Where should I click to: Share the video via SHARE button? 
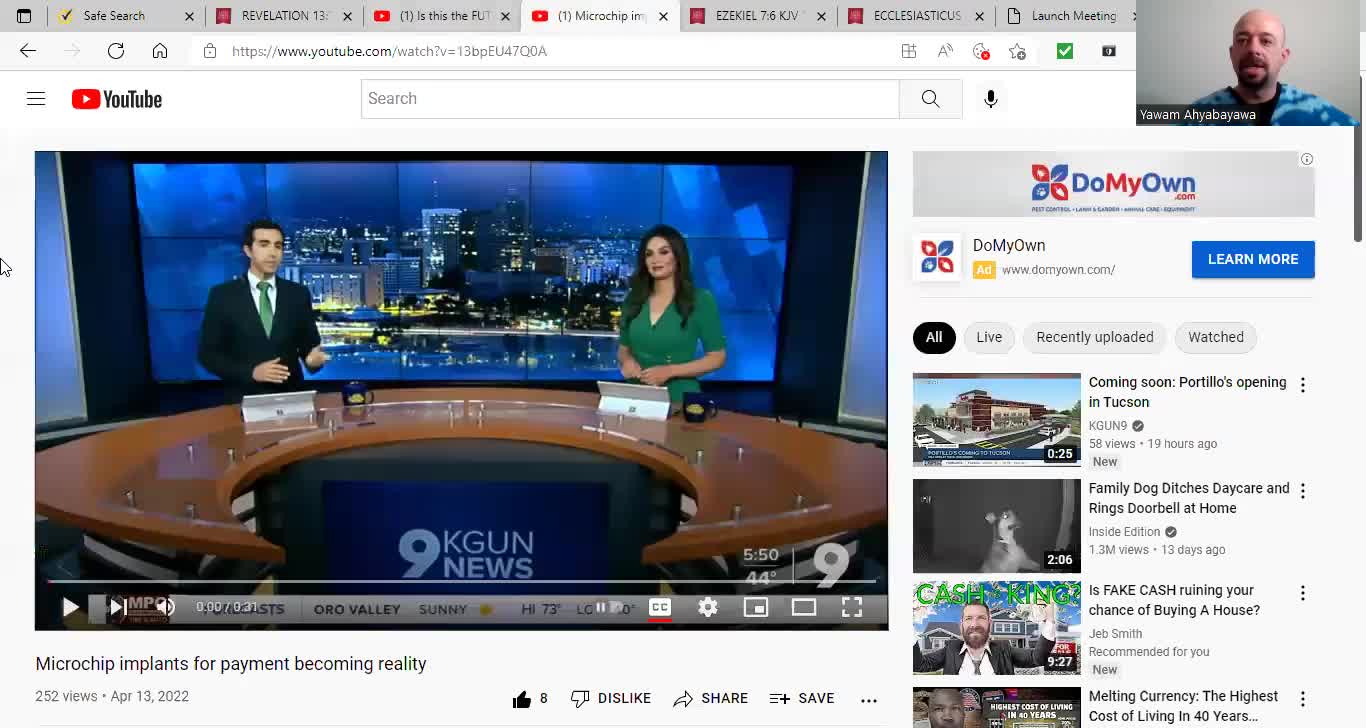711,699
